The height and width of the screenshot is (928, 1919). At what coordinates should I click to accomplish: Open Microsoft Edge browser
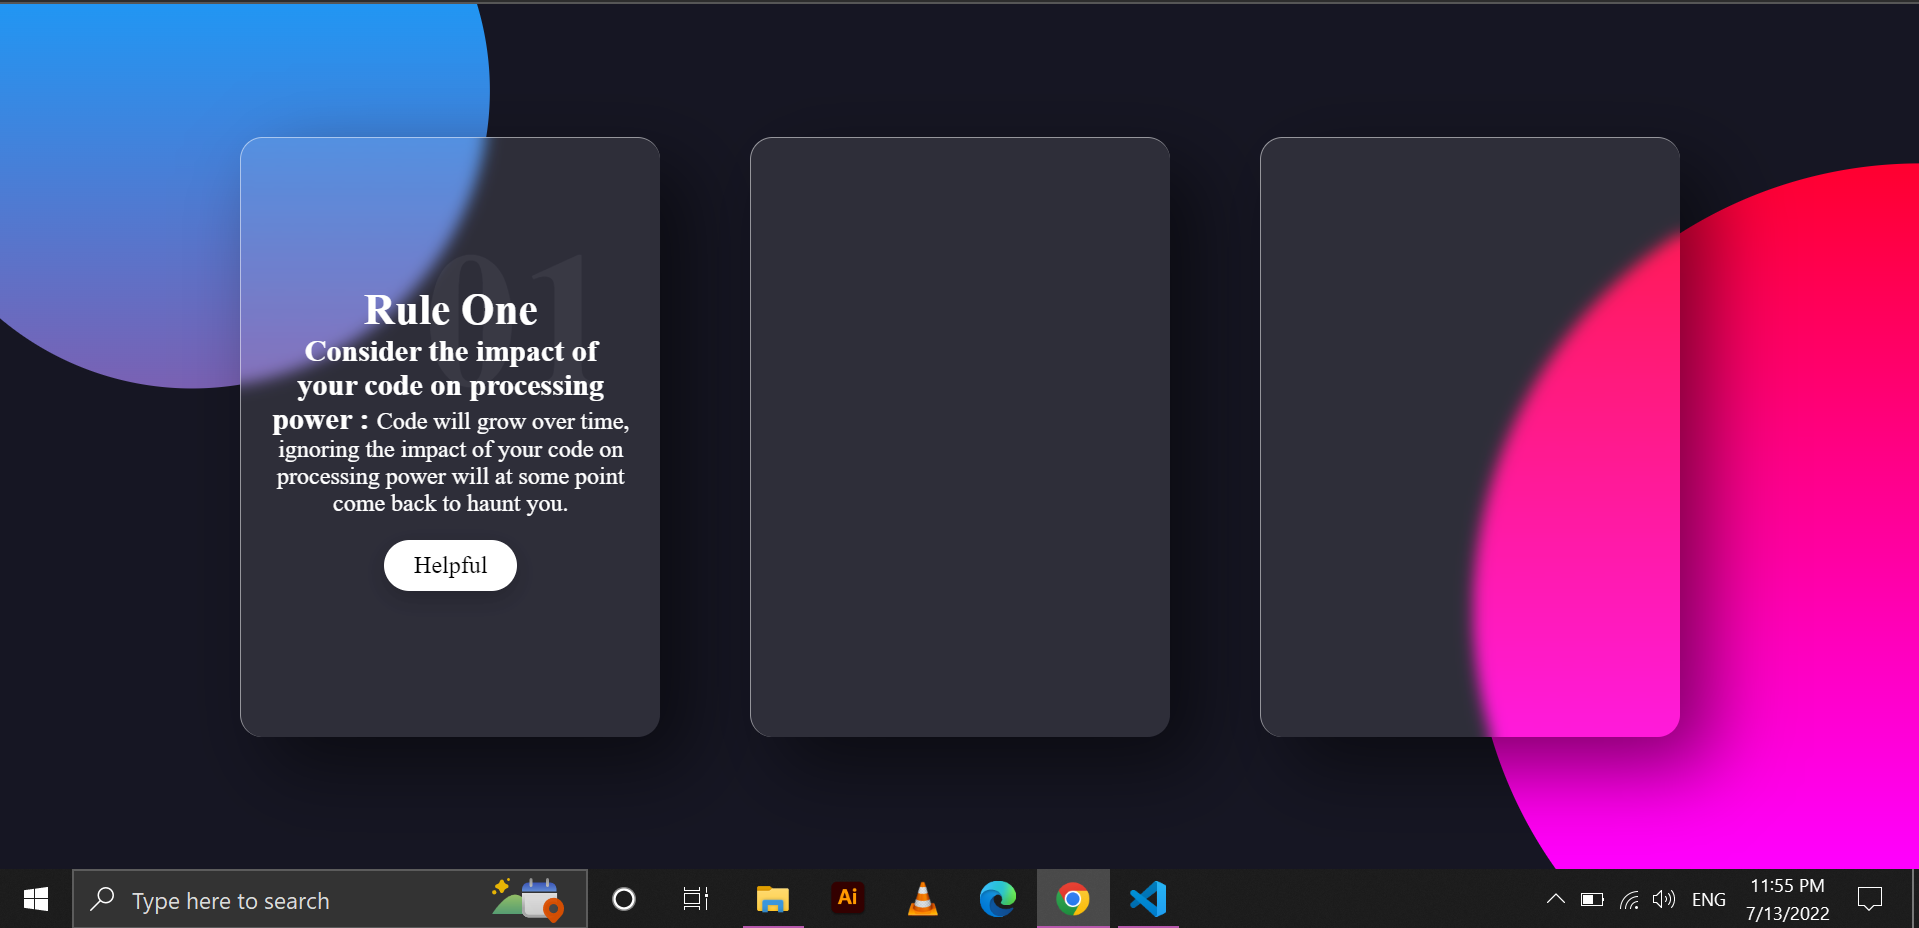coord(997,900)
